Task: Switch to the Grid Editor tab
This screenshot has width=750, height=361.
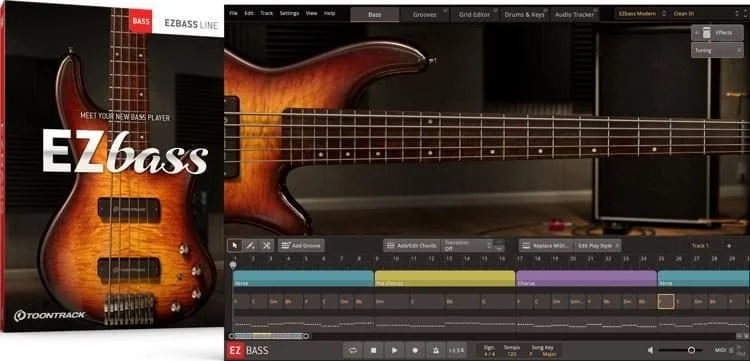Action: (474, 14)
